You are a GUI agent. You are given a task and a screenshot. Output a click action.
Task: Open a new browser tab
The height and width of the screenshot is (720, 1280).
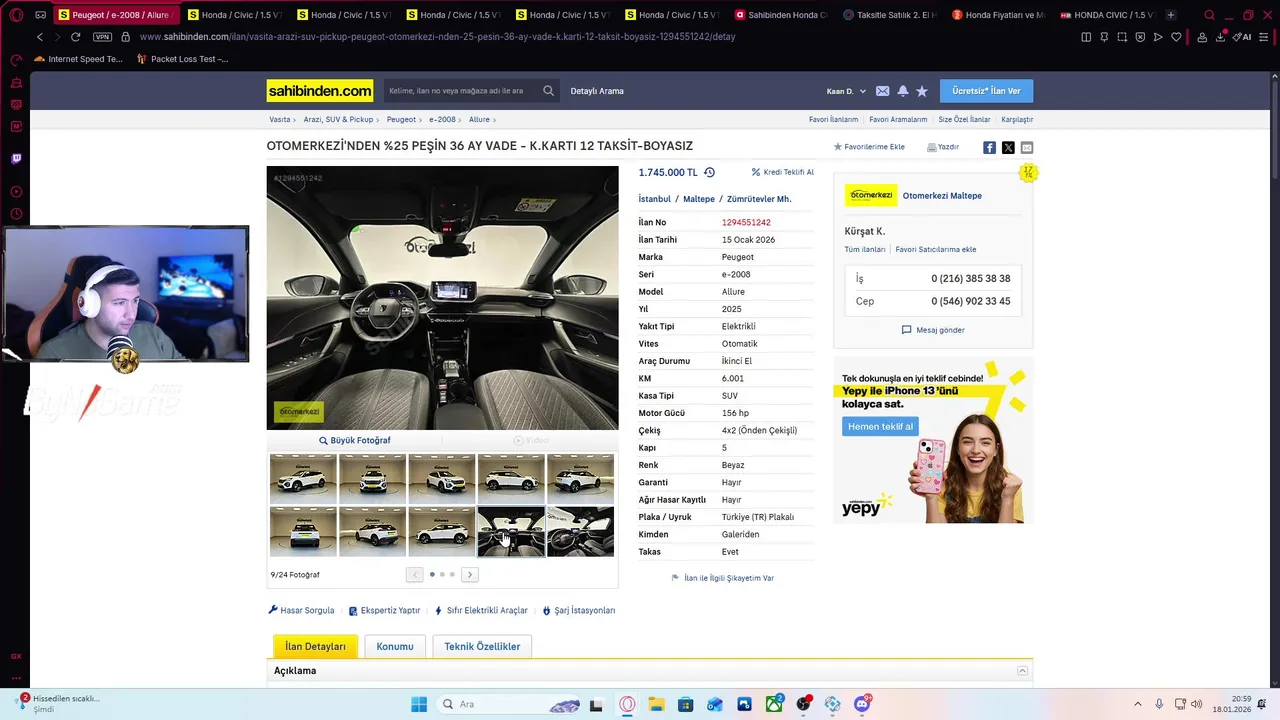click(1171, 15)
